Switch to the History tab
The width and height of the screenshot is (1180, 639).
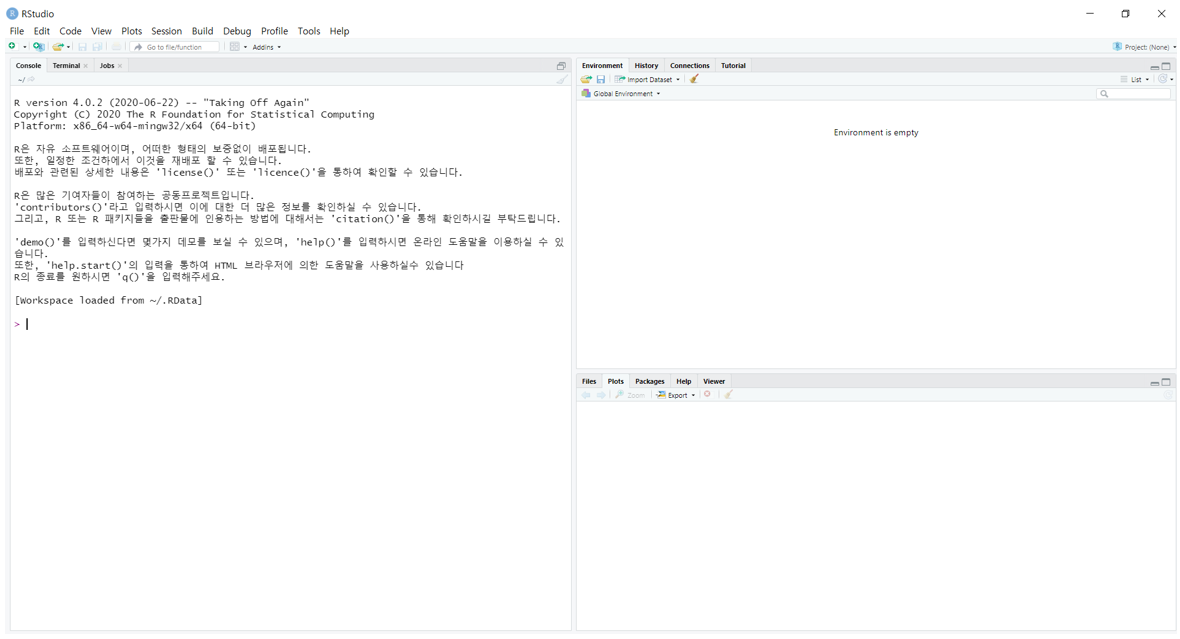(646, 65)
